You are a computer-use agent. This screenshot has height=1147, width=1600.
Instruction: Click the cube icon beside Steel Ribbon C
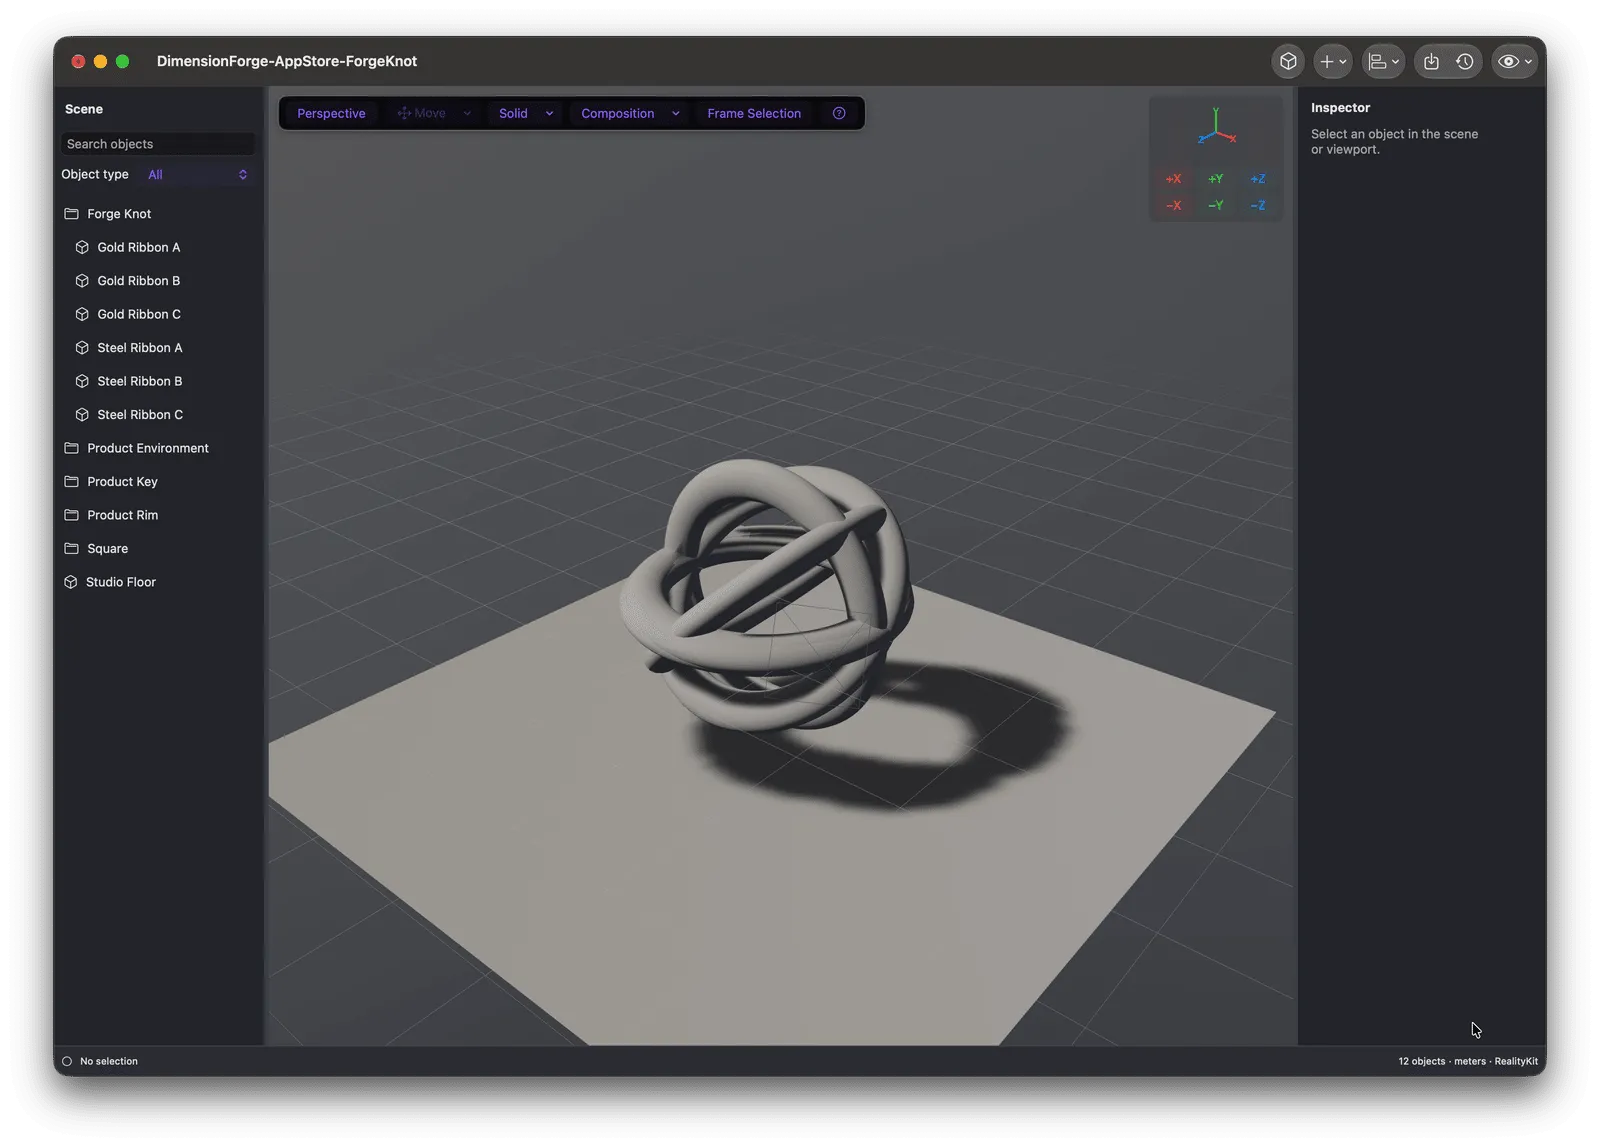pos(82,415)
